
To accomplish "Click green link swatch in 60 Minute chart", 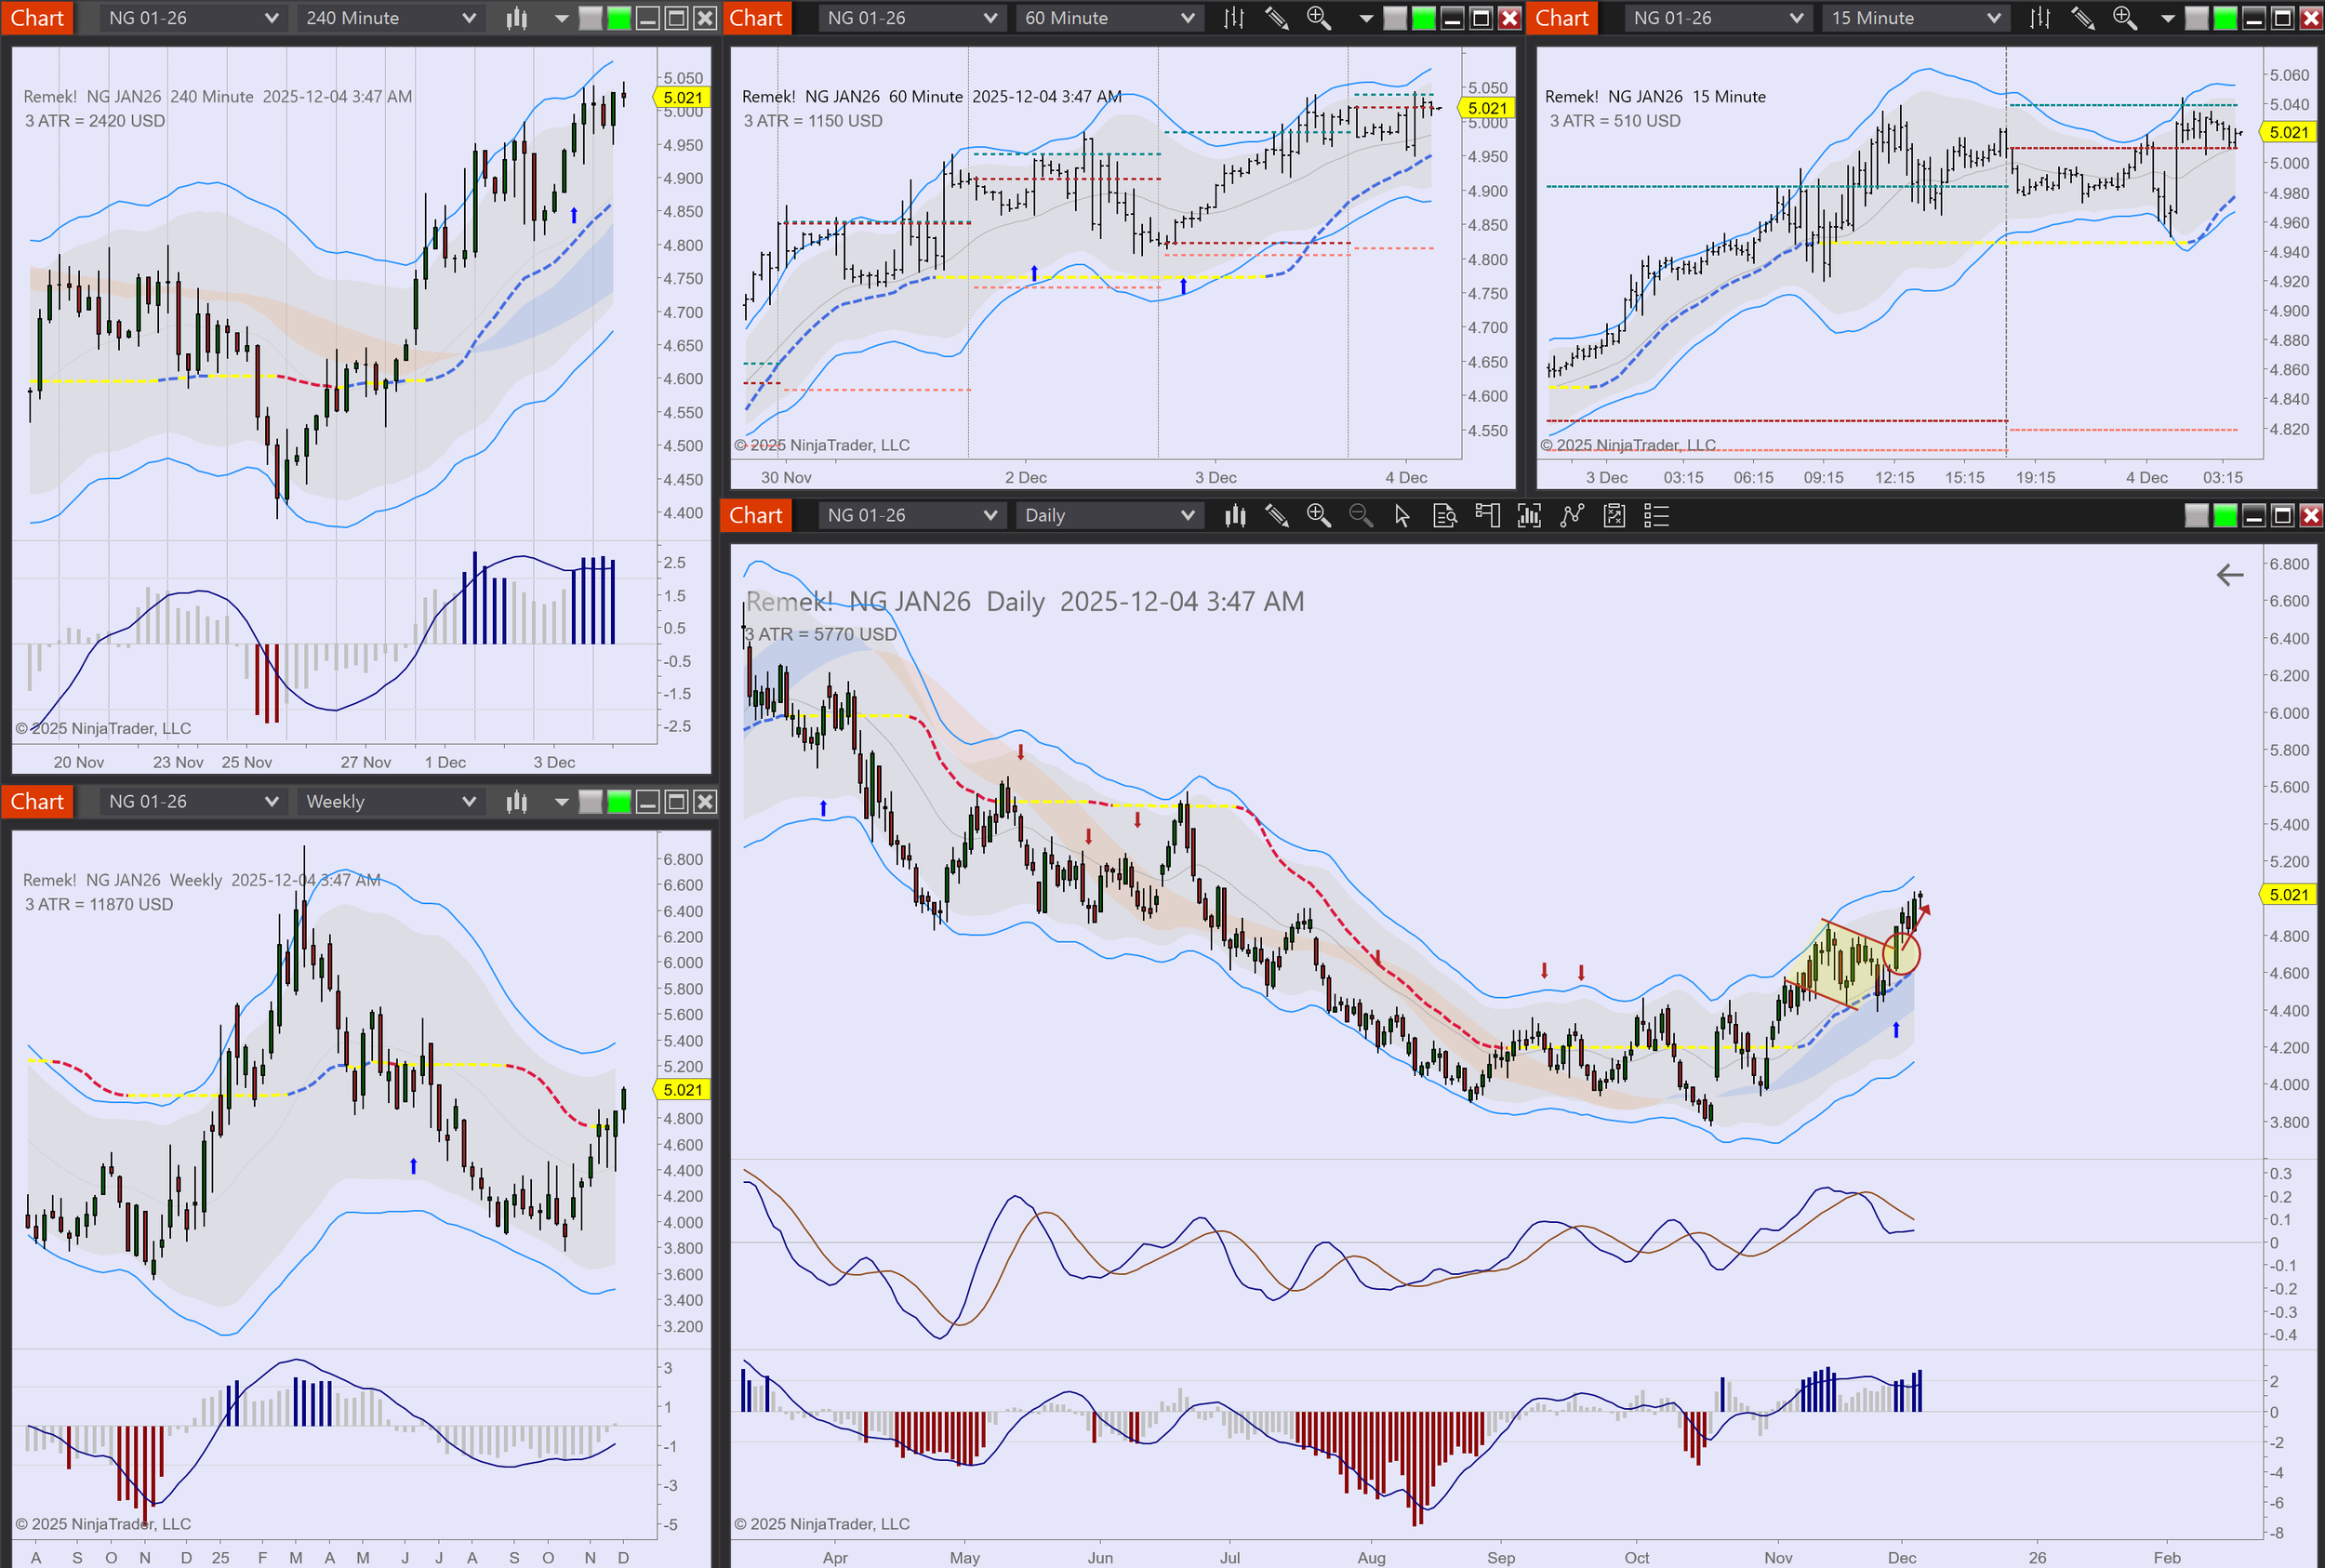I will (x=1423, y=18).
